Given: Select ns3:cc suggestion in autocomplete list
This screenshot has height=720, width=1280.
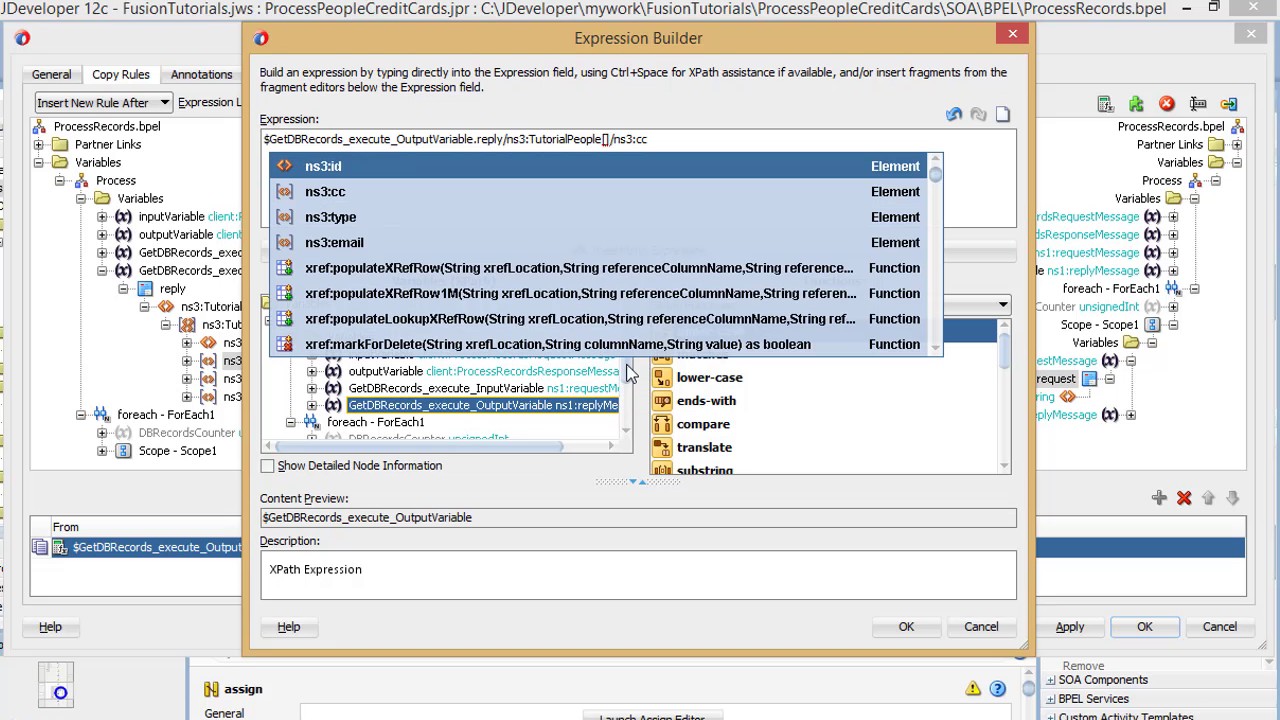Looking at the screenshot, I should point(600,192).
